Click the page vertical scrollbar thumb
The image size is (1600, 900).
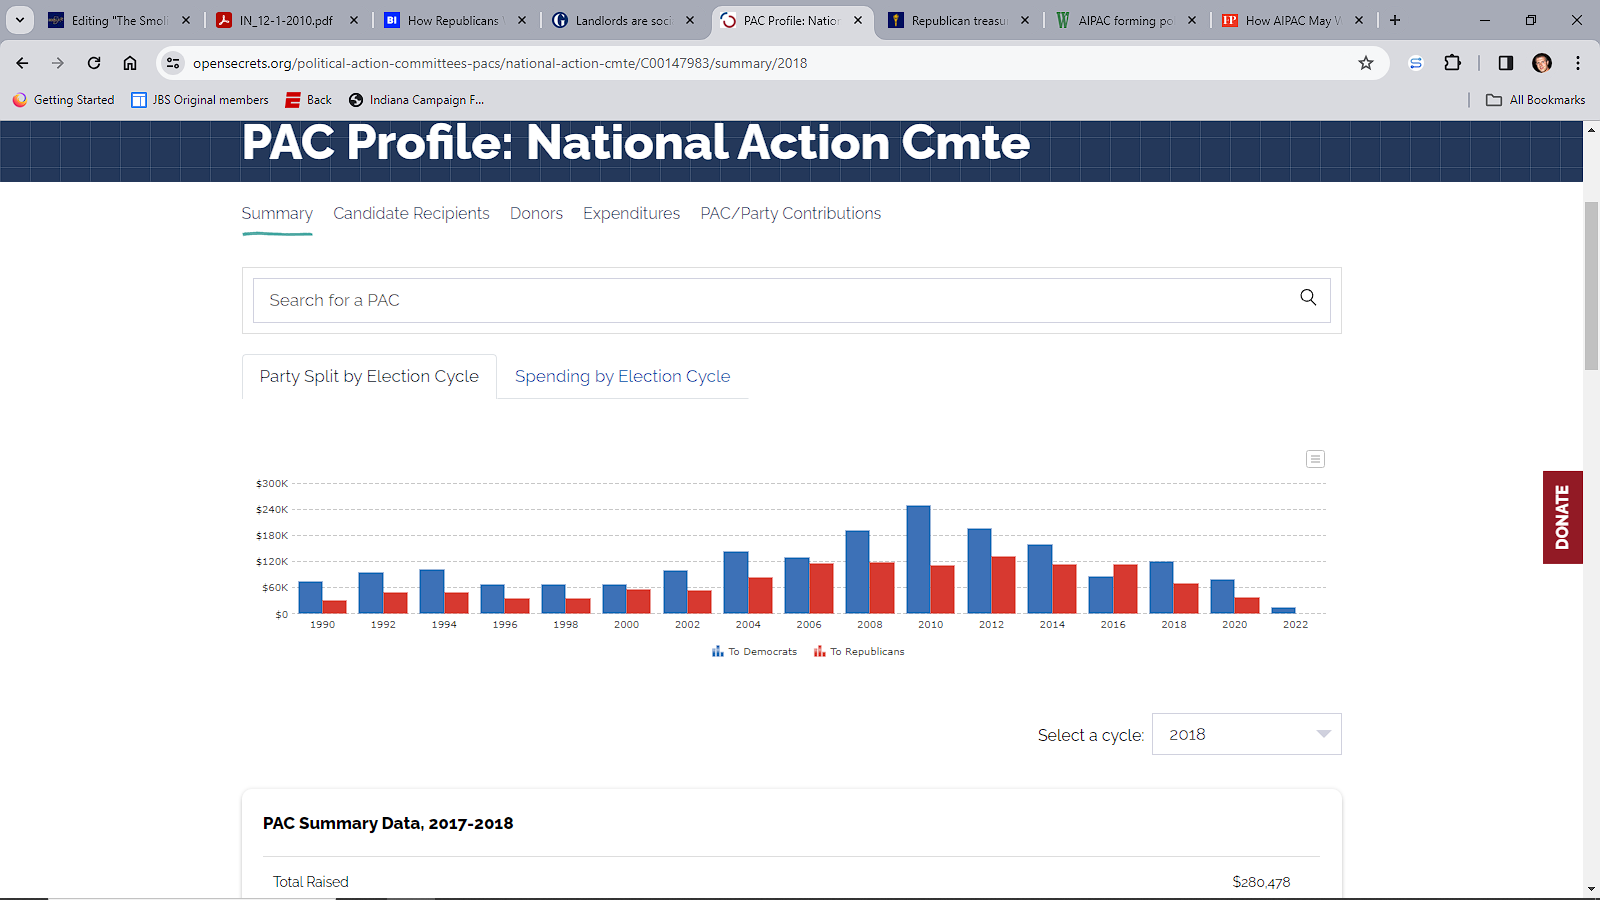[x=1591, y=286]
